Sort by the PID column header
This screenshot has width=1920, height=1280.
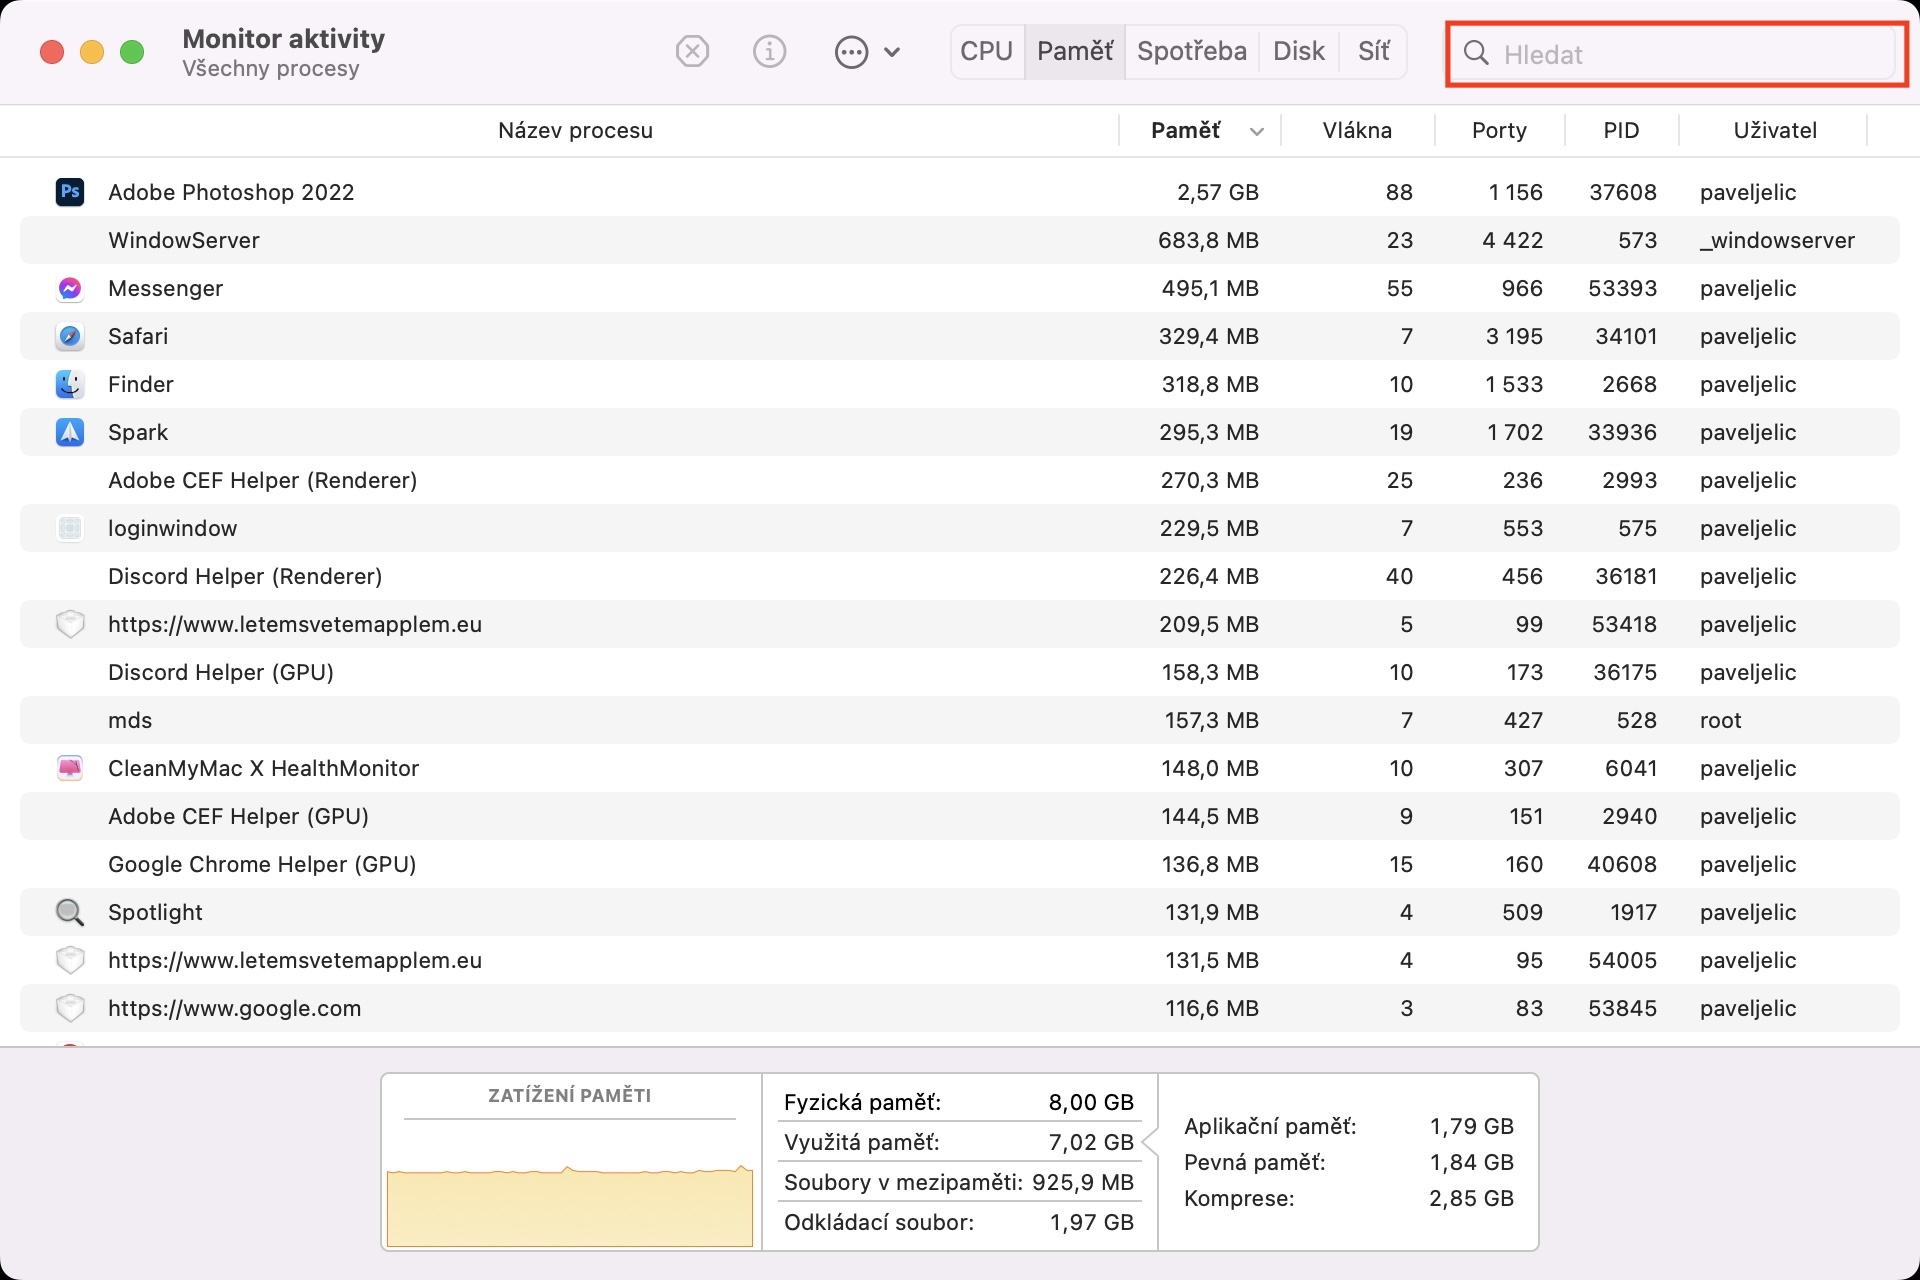pyautogui.click(x=1620, y=130)
